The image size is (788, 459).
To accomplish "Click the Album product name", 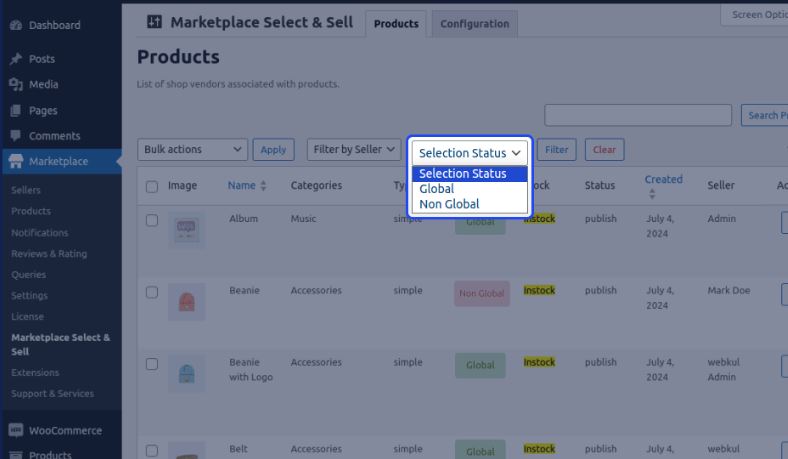I will pyautogui.click(x=243, y=219).
